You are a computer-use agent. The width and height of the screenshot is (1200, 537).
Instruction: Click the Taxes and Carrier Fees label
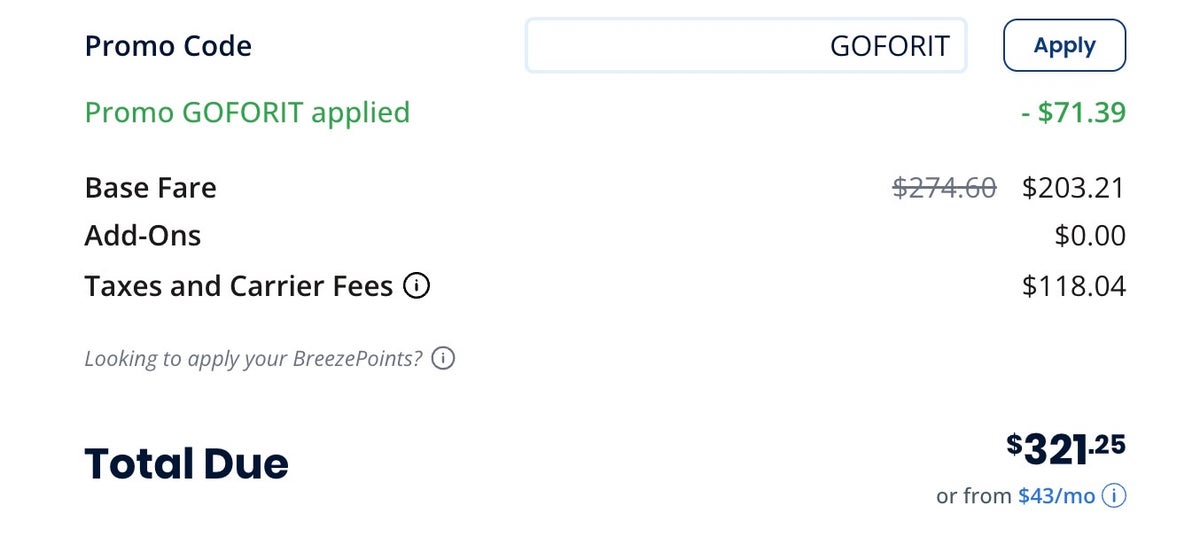pos(238,287)
